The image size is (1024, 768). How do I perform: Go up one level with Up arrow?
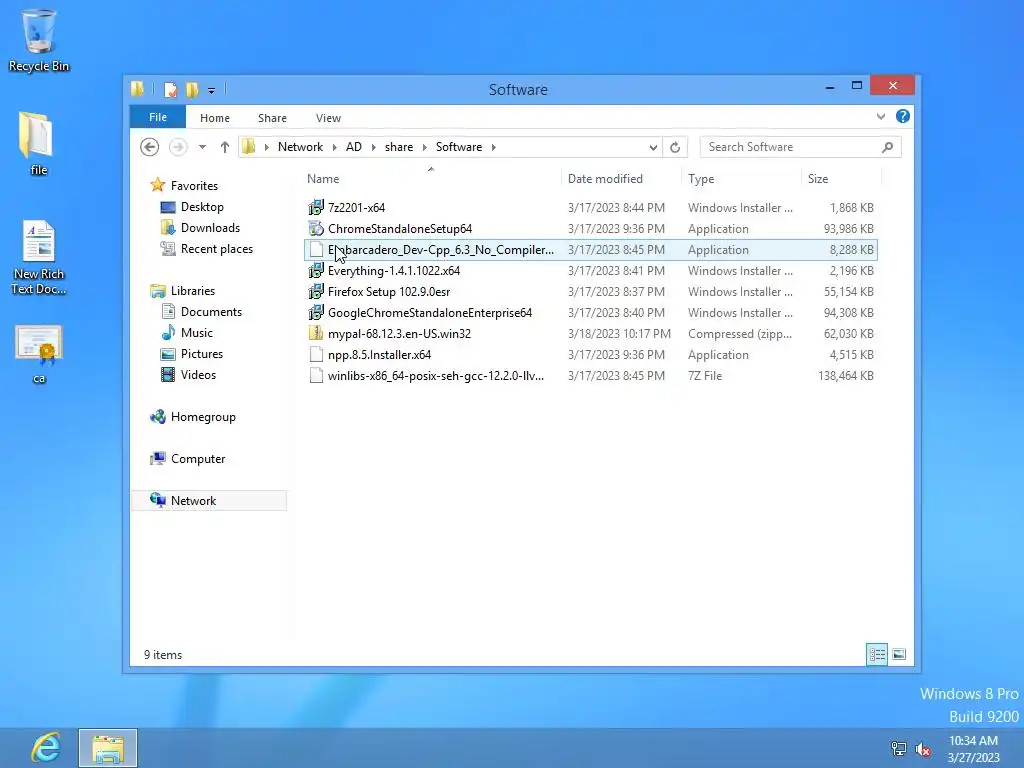coord(225,147)
